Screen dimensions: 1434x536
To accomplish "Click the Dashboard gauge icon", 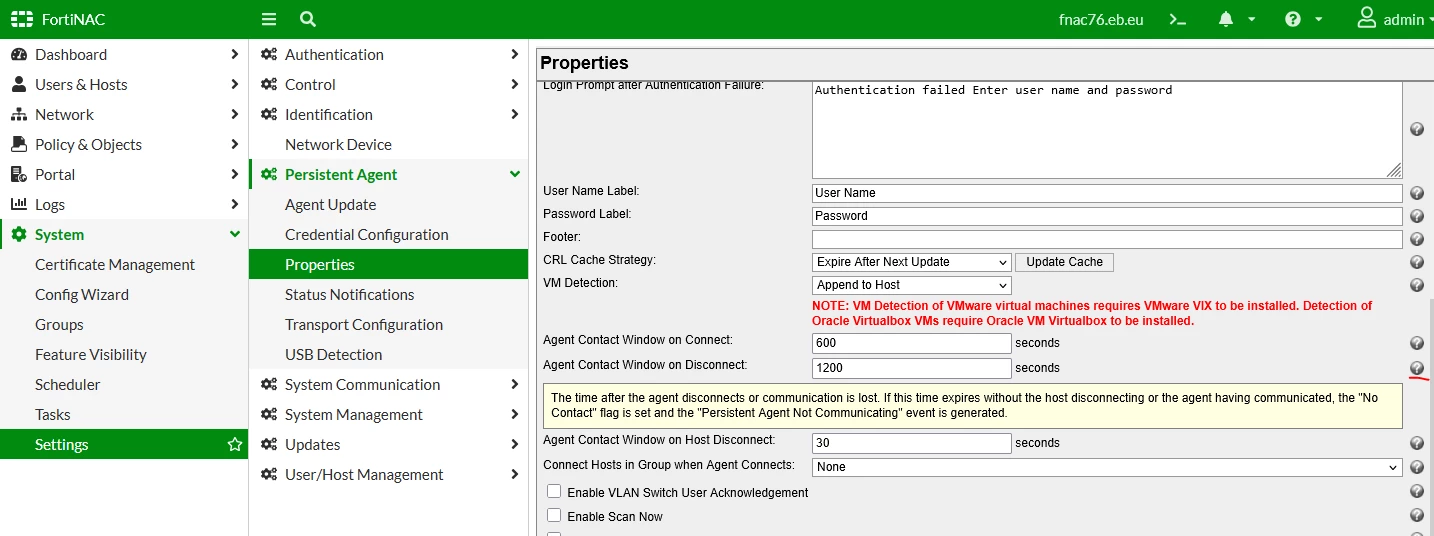I will coord(19,54).
